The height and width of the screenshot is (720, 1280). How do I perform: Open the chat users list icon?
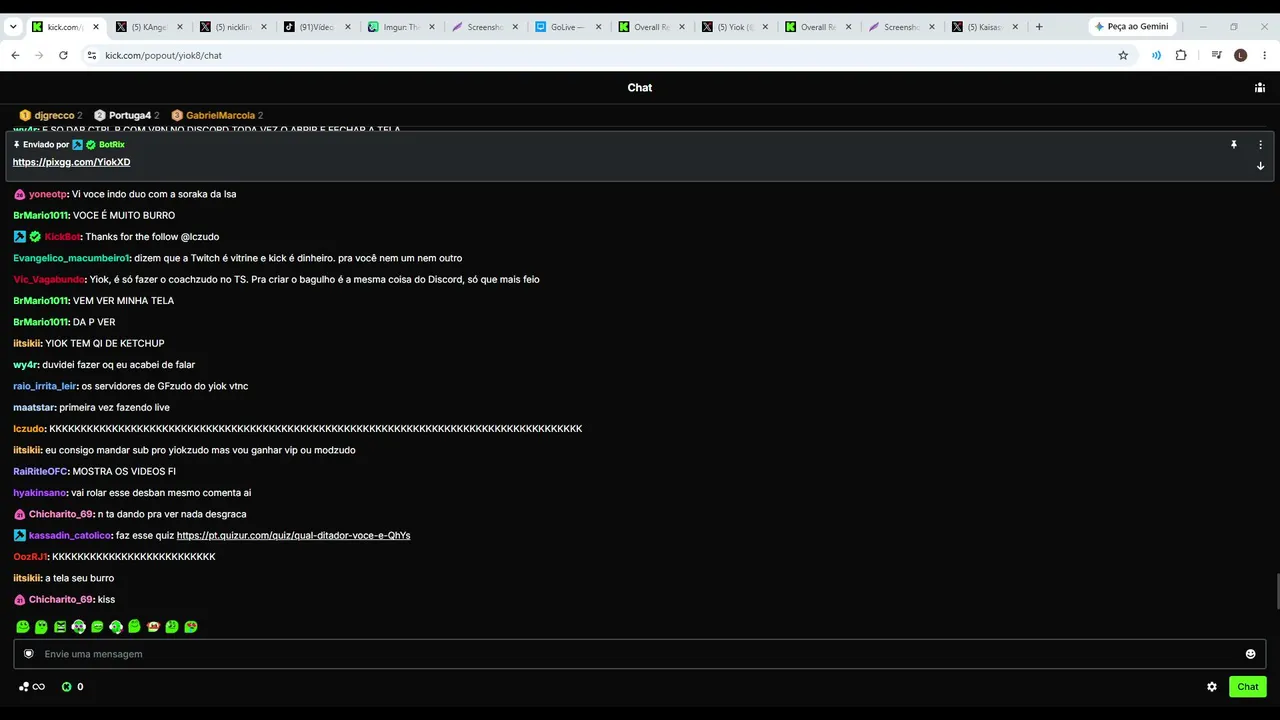(1260, 88)
